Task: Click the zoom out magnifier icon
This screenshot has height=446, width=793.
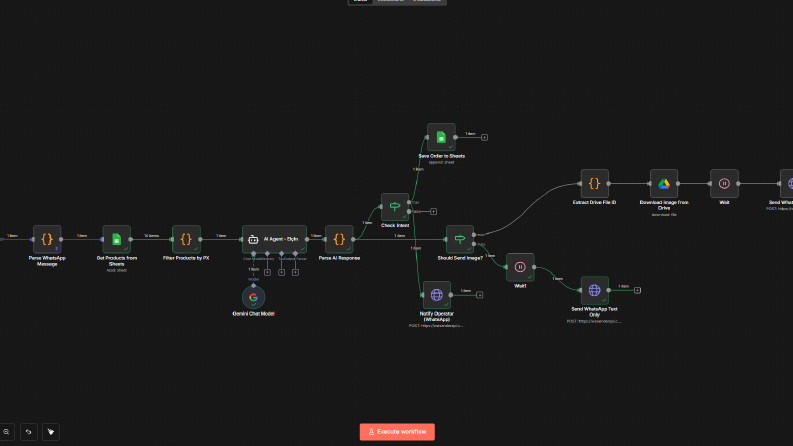Action: coord(6,432)
